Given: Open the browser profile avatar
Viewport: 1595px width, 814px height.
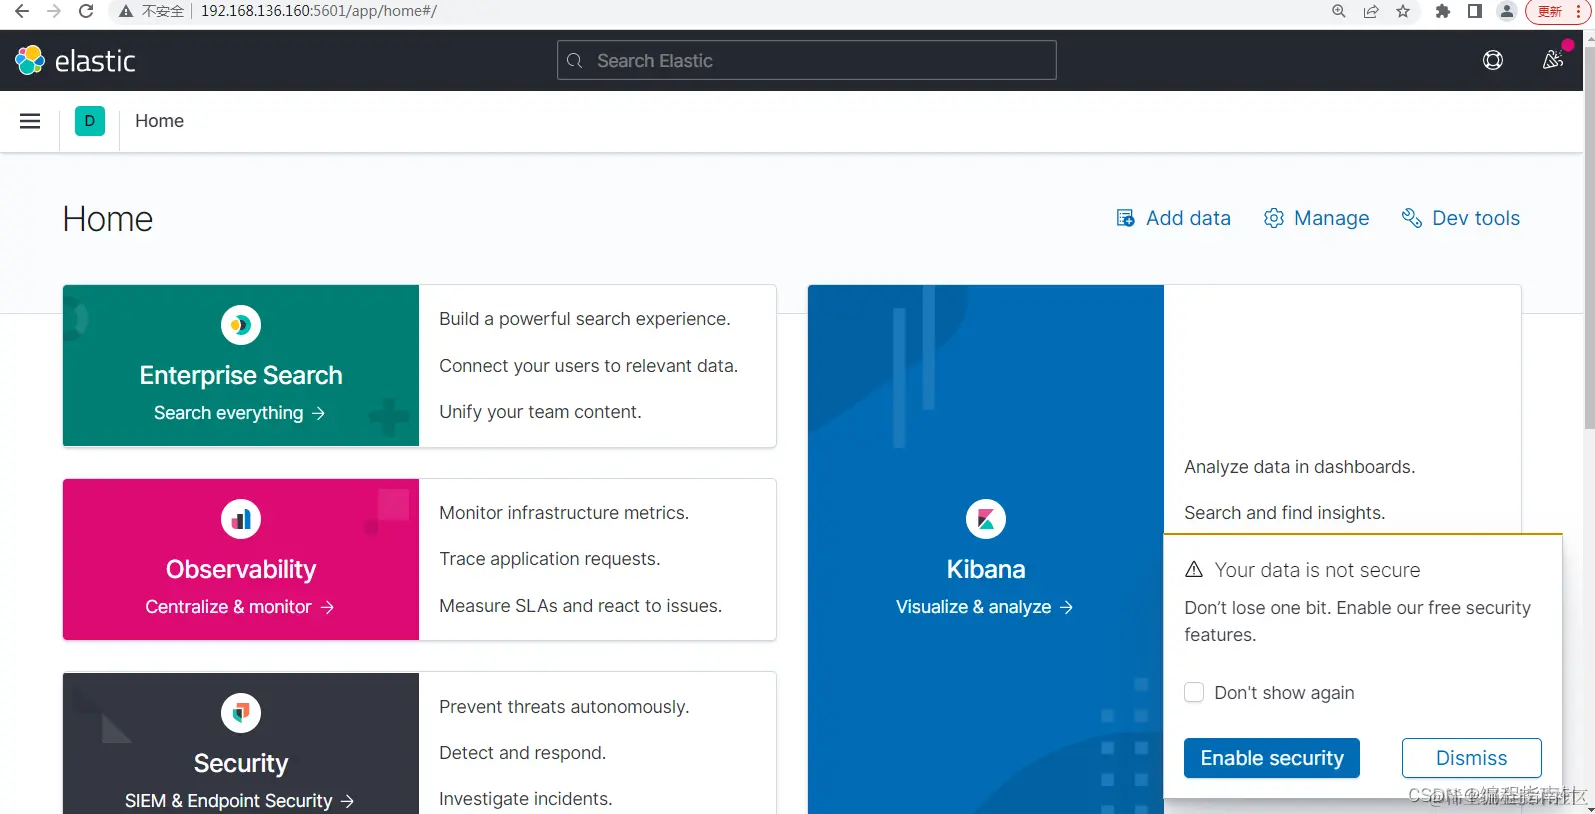Looking at the screenshot, I should 1507,11.
